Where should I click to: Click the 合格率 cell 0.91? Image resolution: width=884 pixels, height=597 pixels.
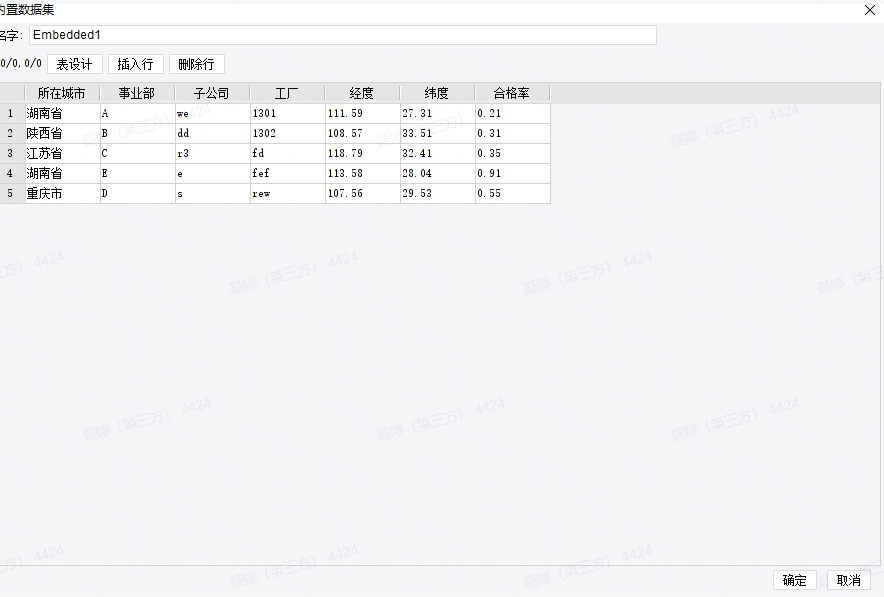click(x=512, y=174)
